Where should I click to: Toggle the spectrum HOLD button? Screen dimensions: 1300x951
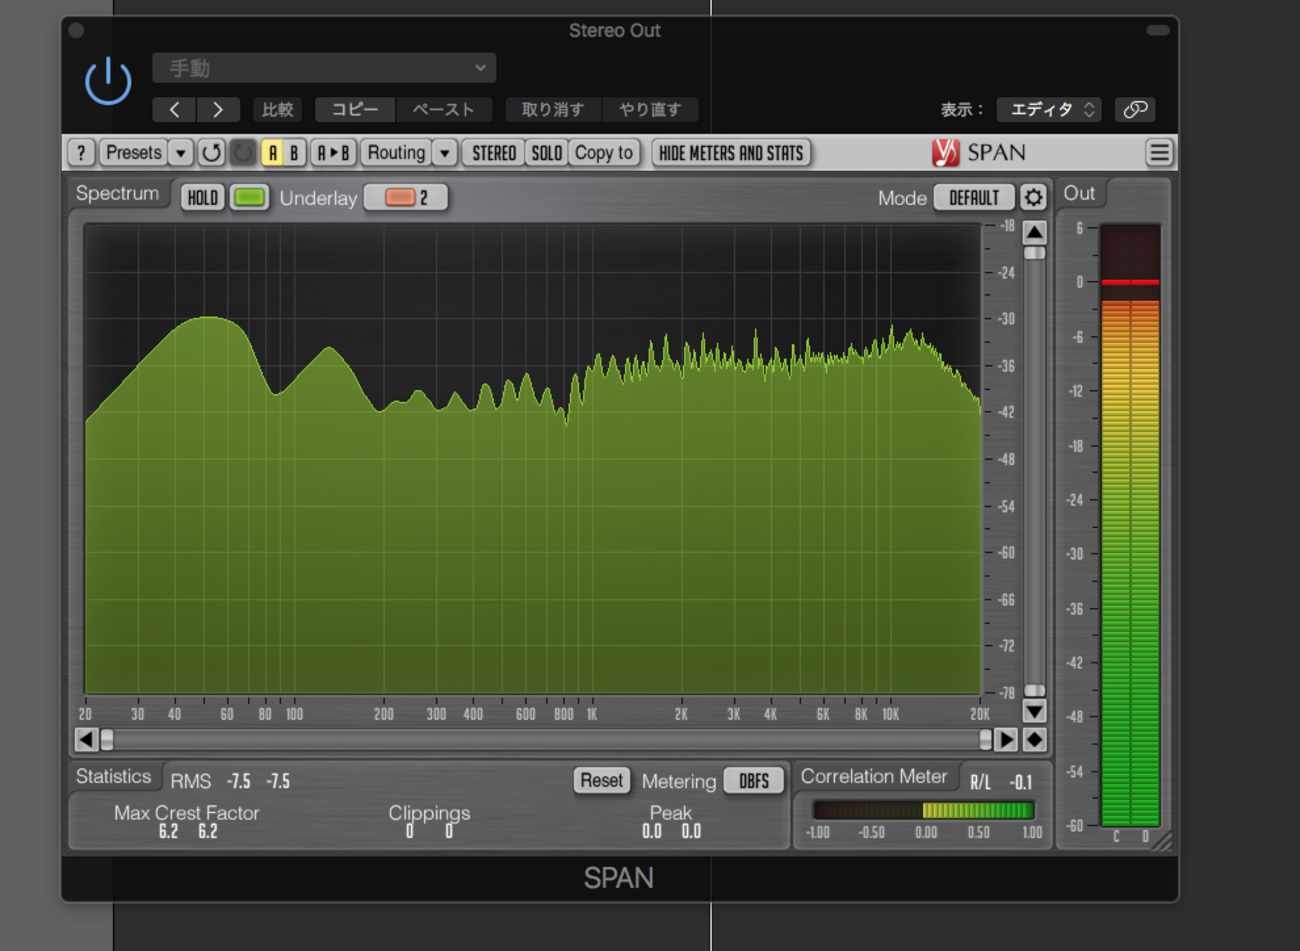202,197
